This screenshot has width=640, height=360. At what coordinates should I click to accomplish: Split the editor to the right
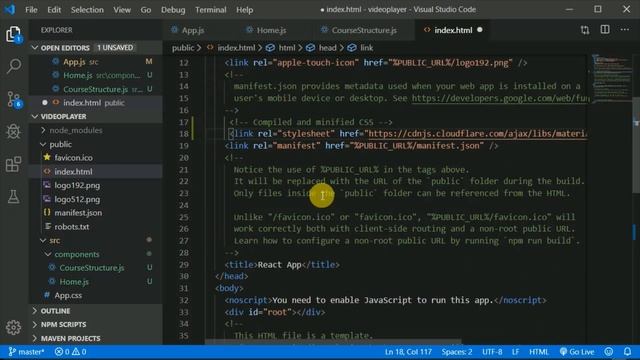click(605, 30)
